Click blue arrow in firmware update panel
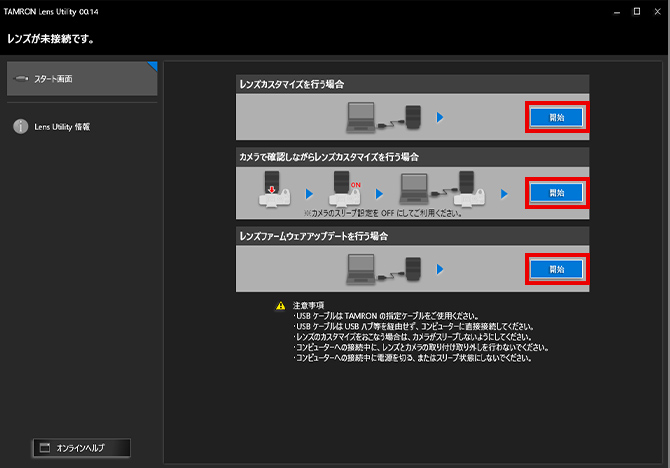Viewport: 670px width, 468px height. [440, 269]
